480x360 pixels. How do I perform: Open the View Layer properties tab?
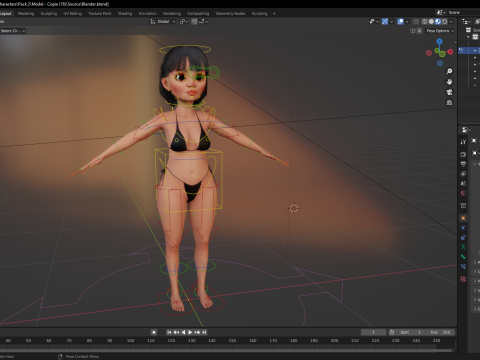coord(463,174)
